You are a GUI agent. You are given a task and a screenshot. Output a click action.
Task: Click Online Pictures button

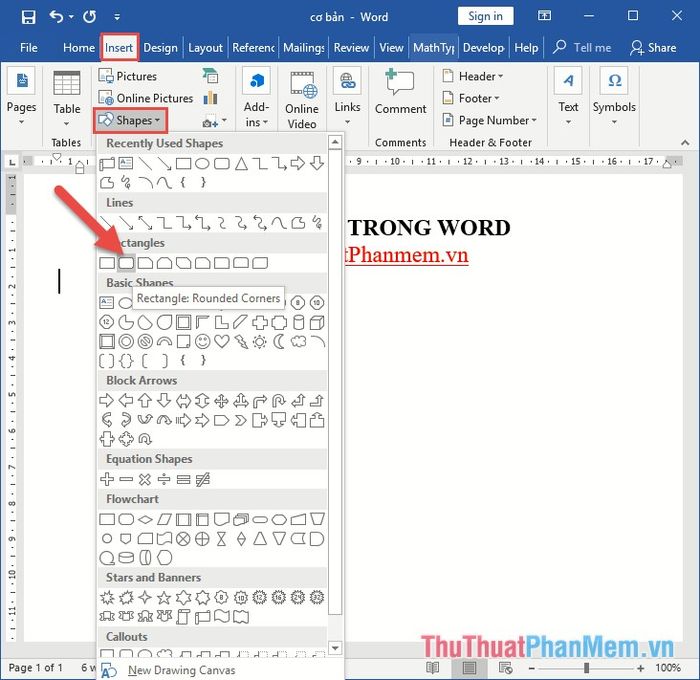pyautogui.click(x=146, y=98)
